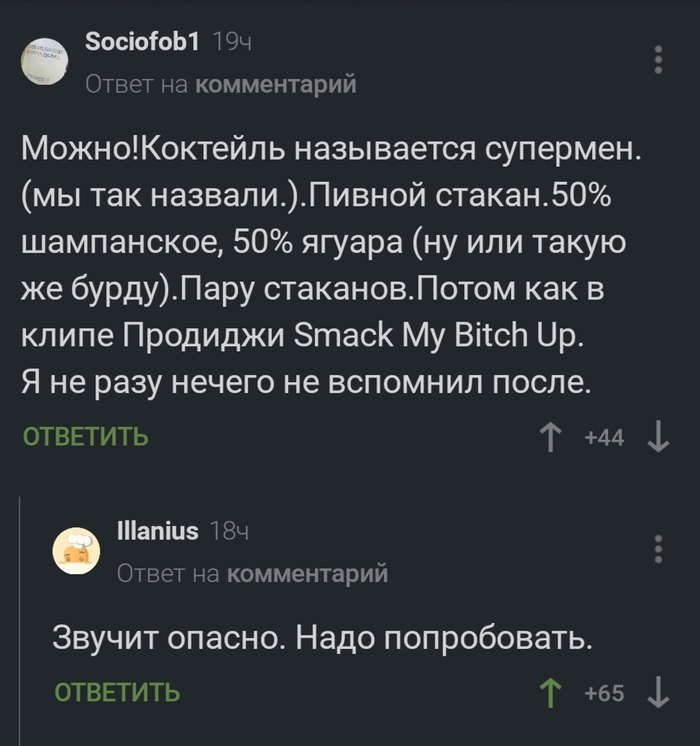
Task: Open 'Ответ на комментарий' link under Illanius
Action: [x=252, y=573]
